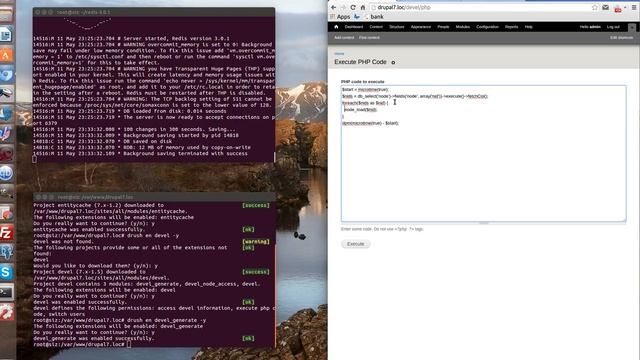Viewport: 640px width, 360px height.
Task: Open the red tools icon at dock bottom
Action: [x=7, y=311]
